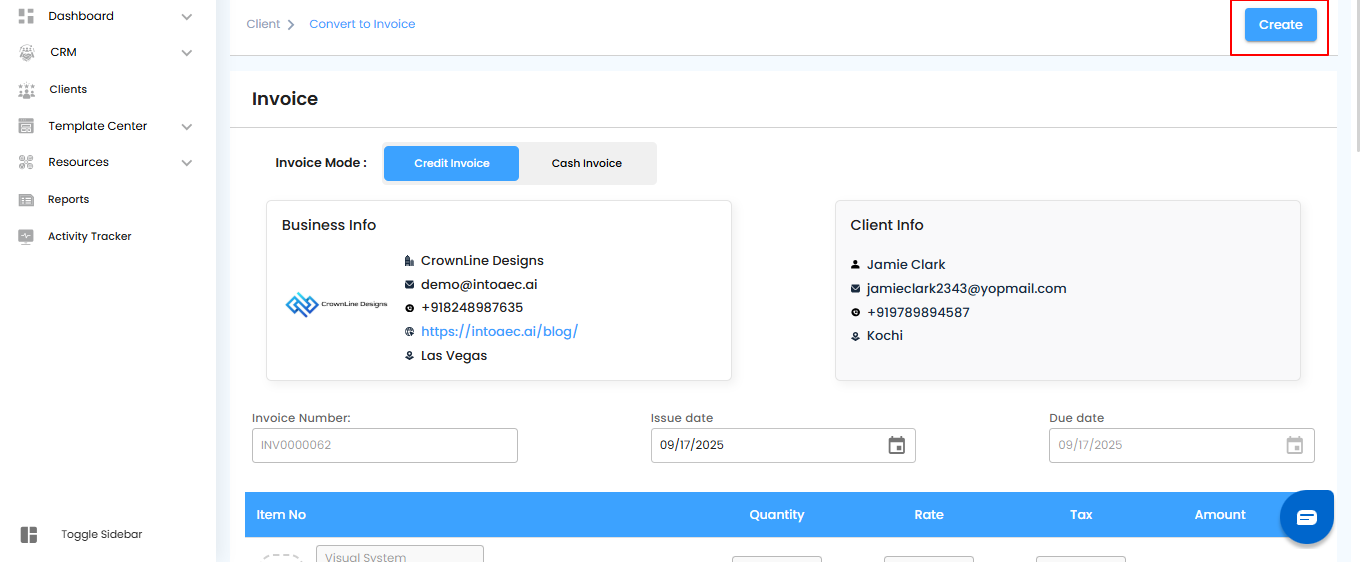Click the Tax column header
Image resolution: width=1365 pixels, height=562 pixels.
click(x=1081, y=514)
